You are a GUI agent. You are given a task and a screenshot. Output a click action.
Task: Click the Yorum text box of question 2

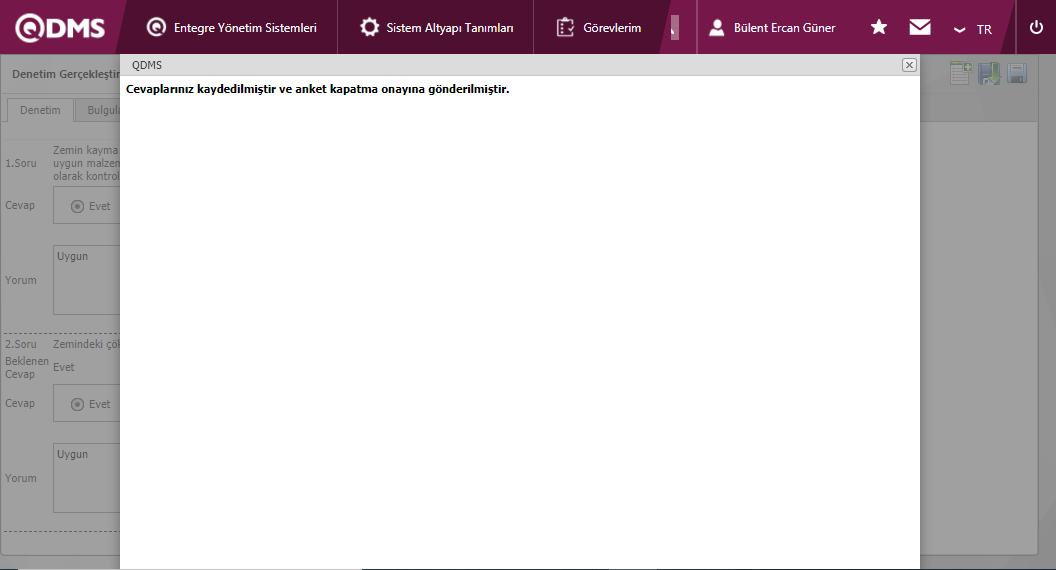pos(87,478)
